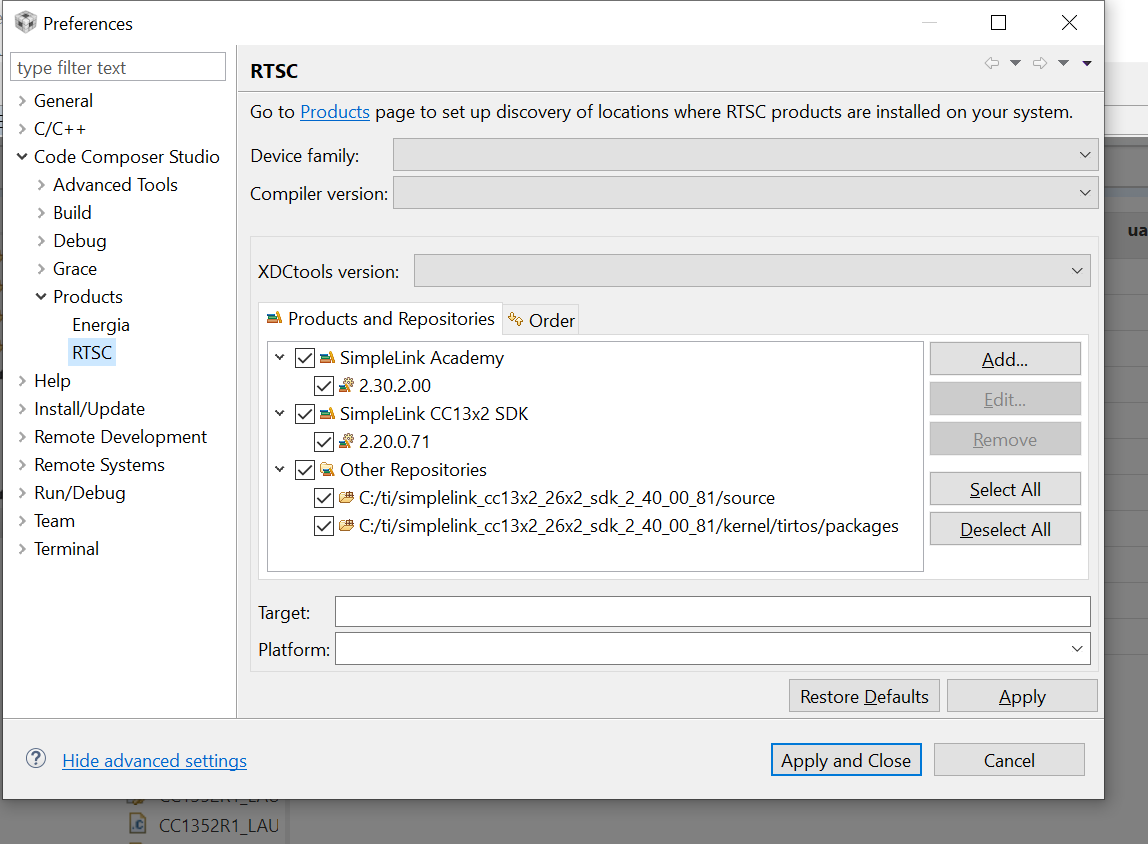Uncheck the SimpleLink Academy checkbox
1148x844 pixels.
[x=305, y=358]
